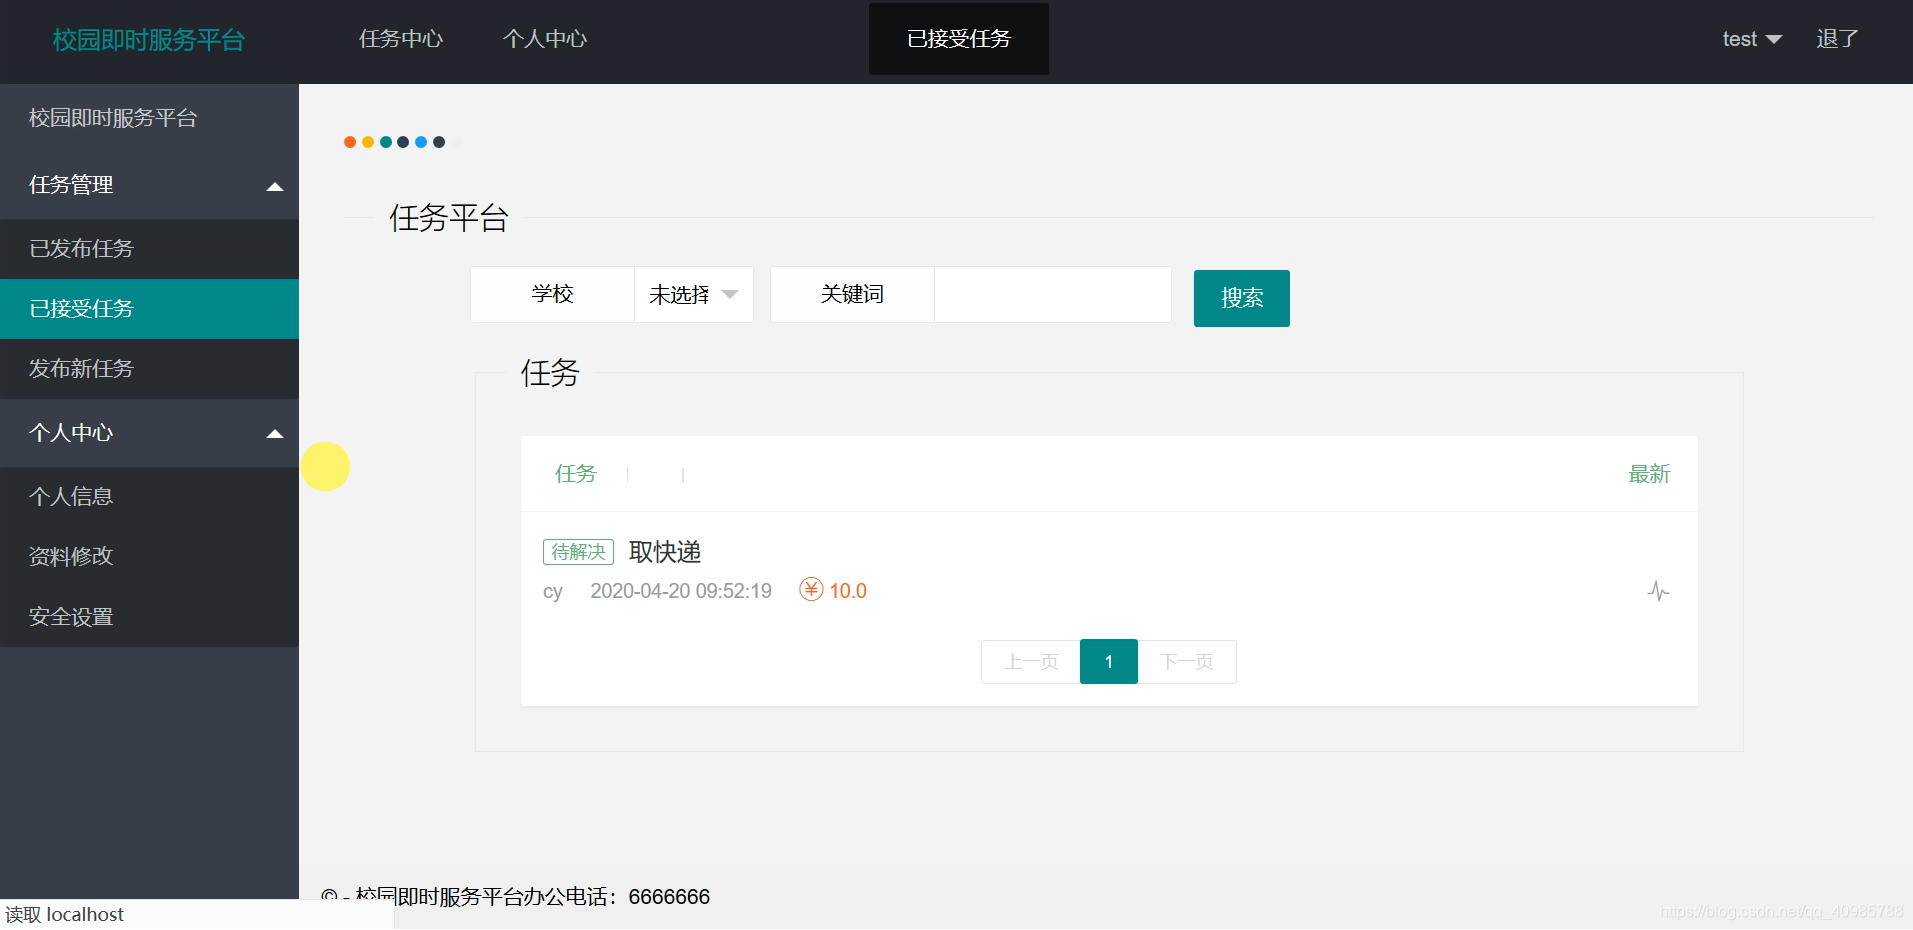Click the teal dot in the color row
This screenshot has width=1913, height=930.
386,142
